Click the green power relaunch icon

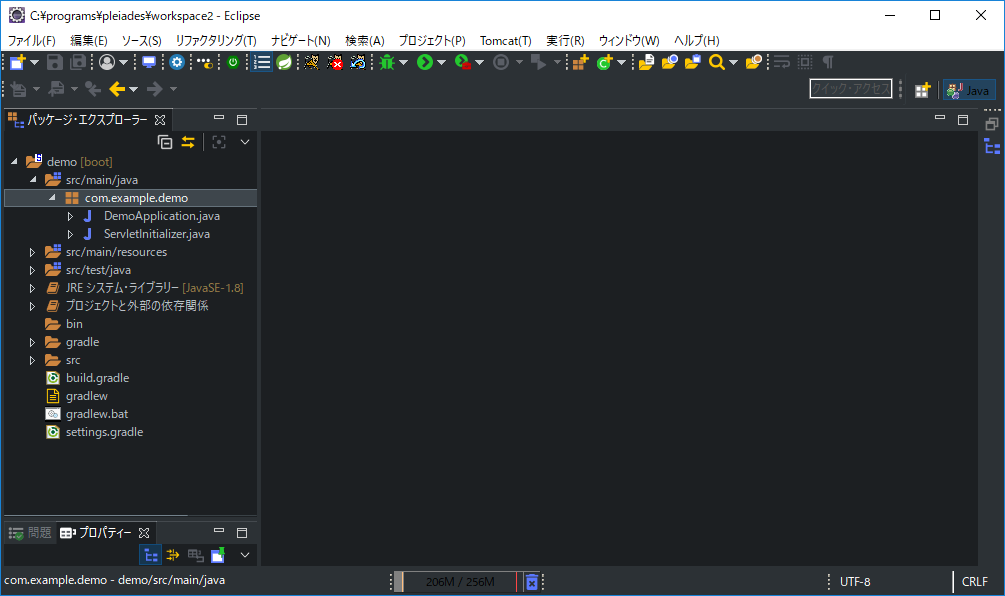click(233, 62)
